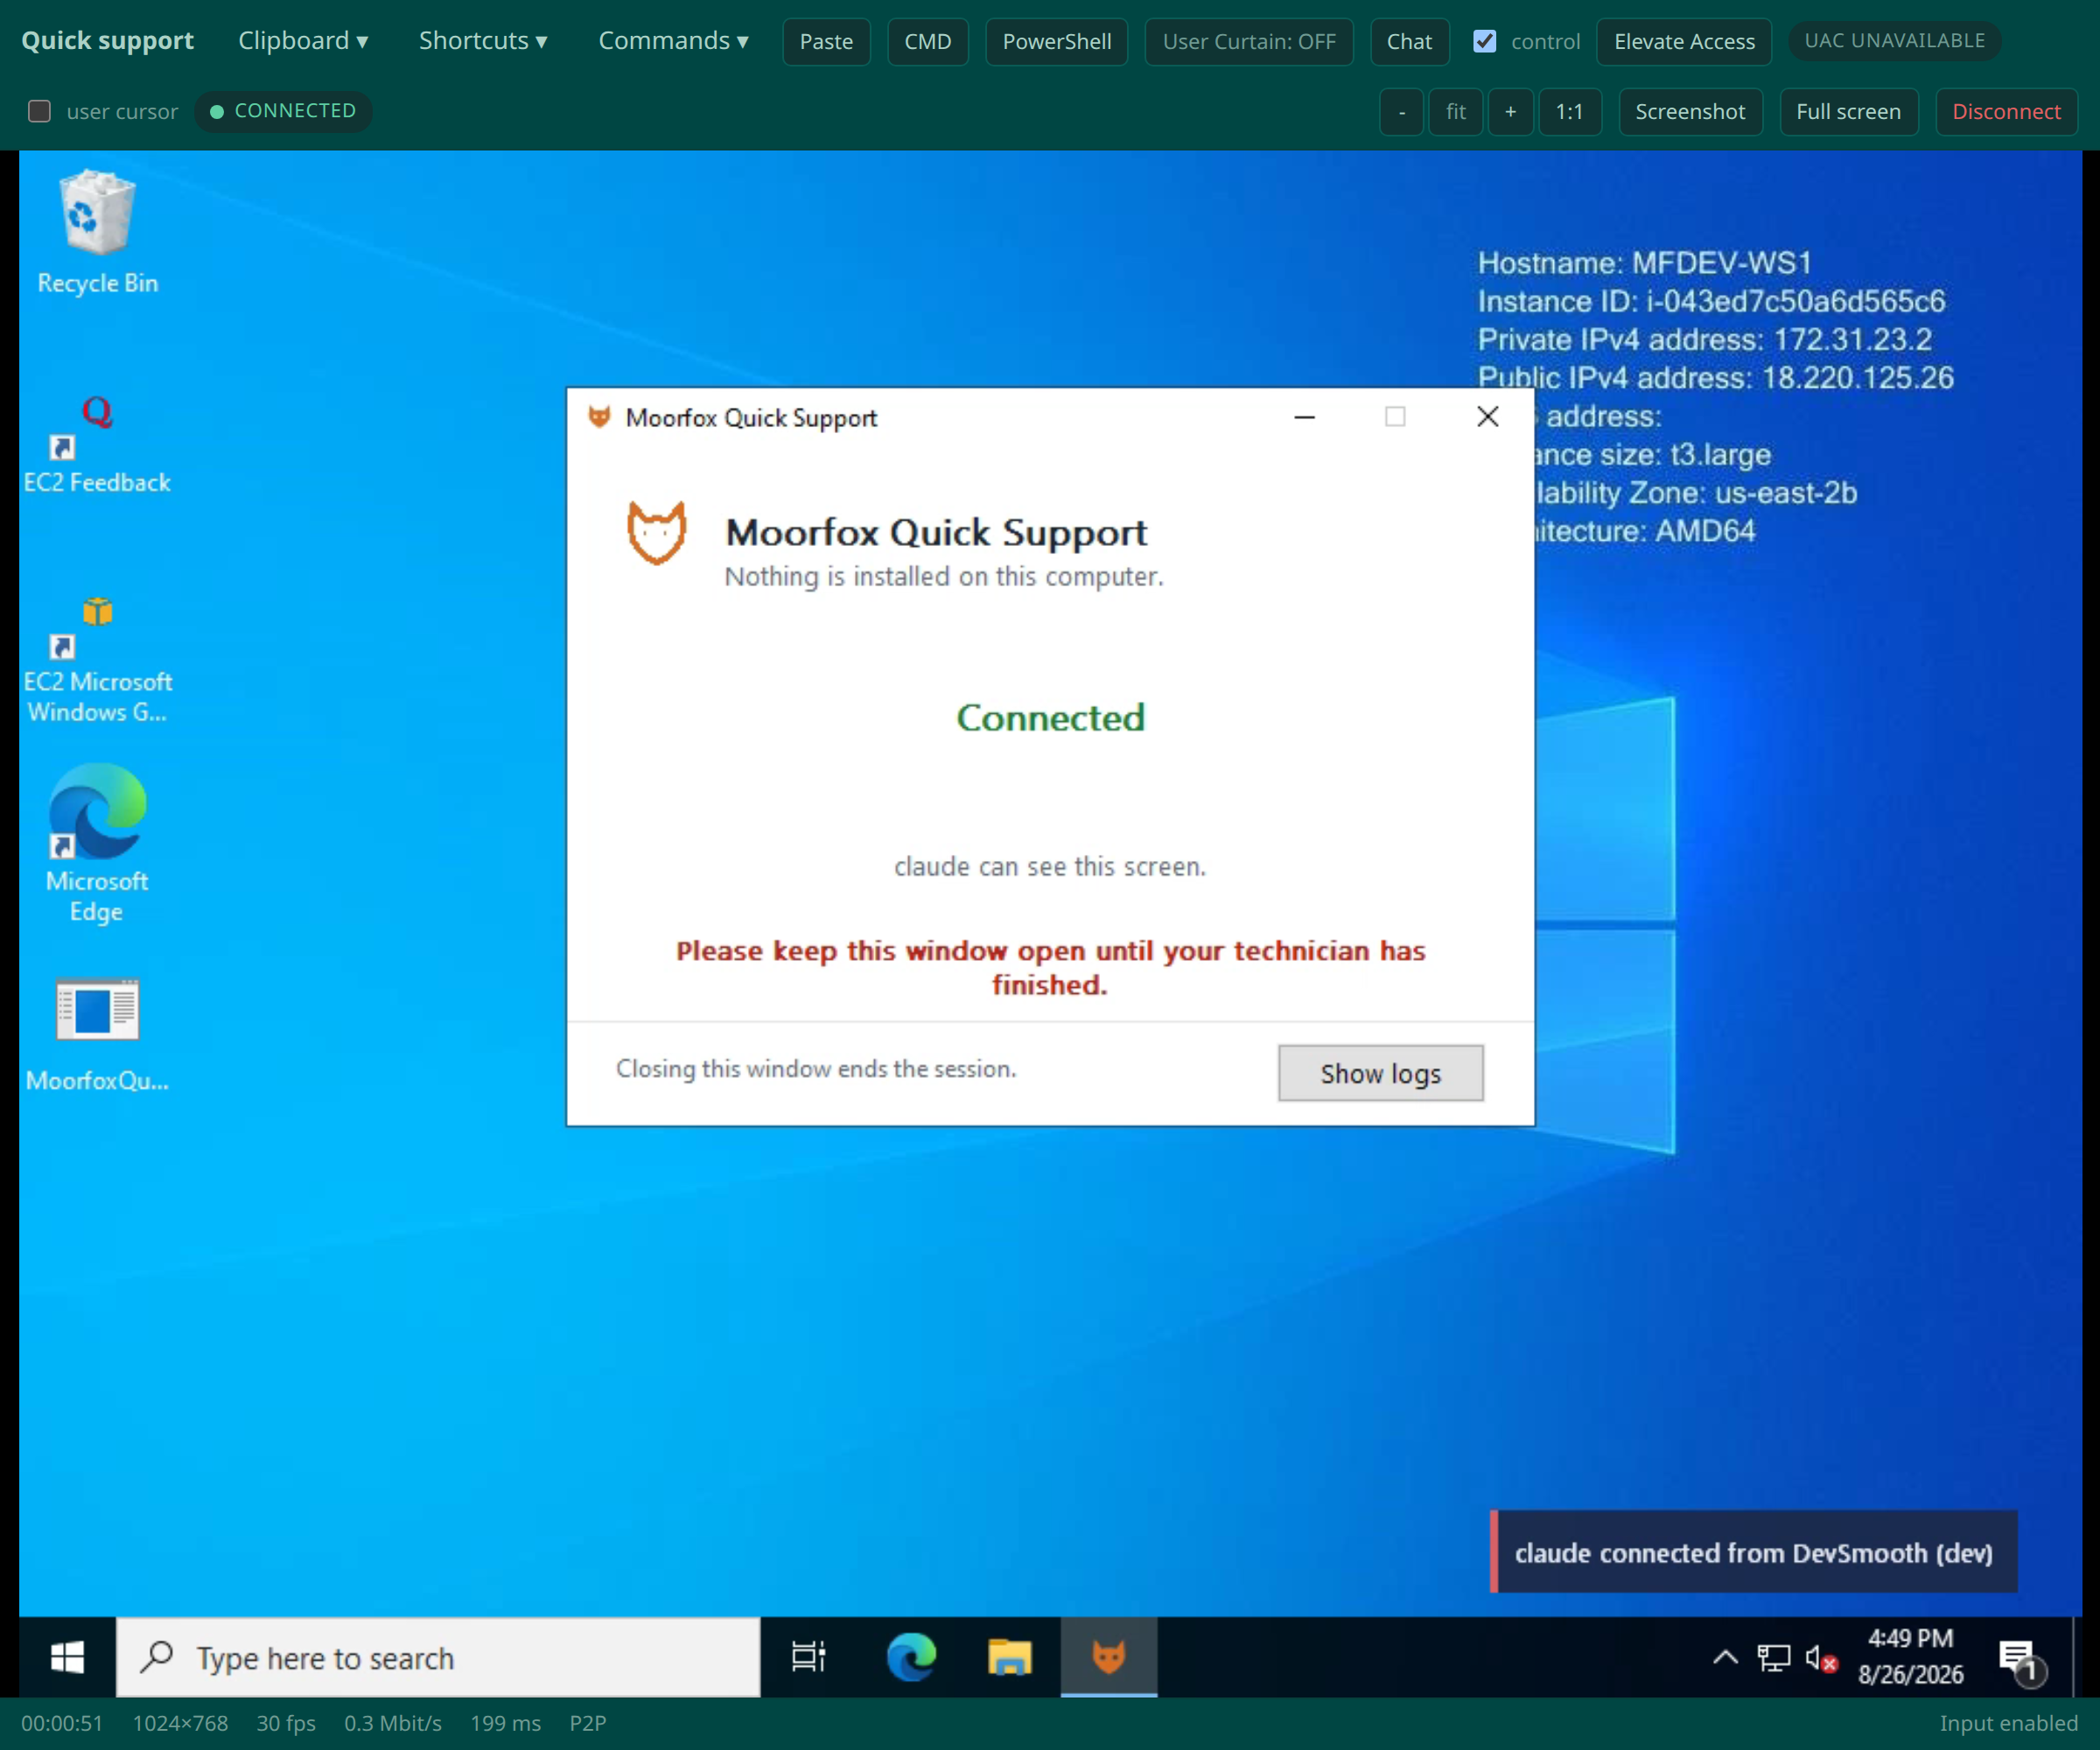
Task: Click the Windows Start button
Action: (x=67, y=1657)
